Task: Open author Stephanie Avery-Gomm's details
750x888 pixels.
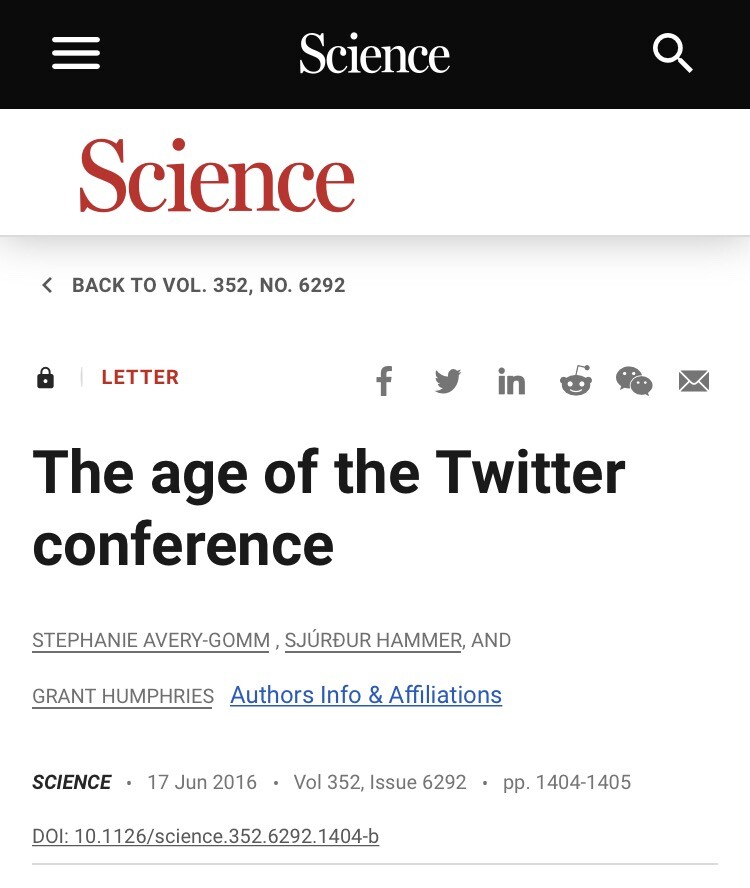Action: 150,641
